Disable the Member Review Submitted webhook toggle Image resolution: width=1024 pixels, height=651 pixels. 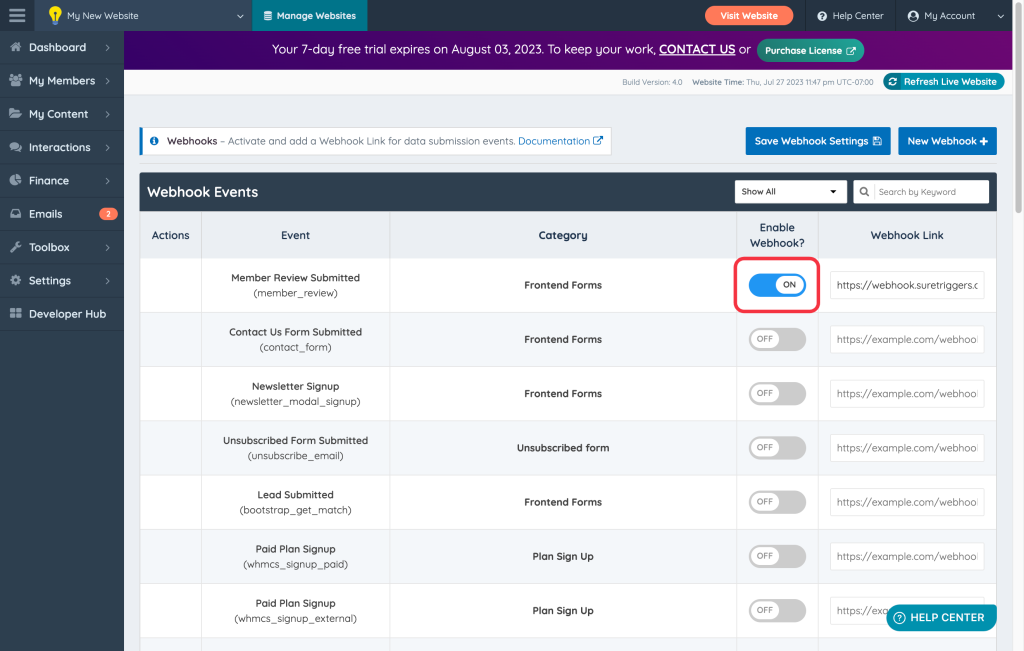pos(777,285)
